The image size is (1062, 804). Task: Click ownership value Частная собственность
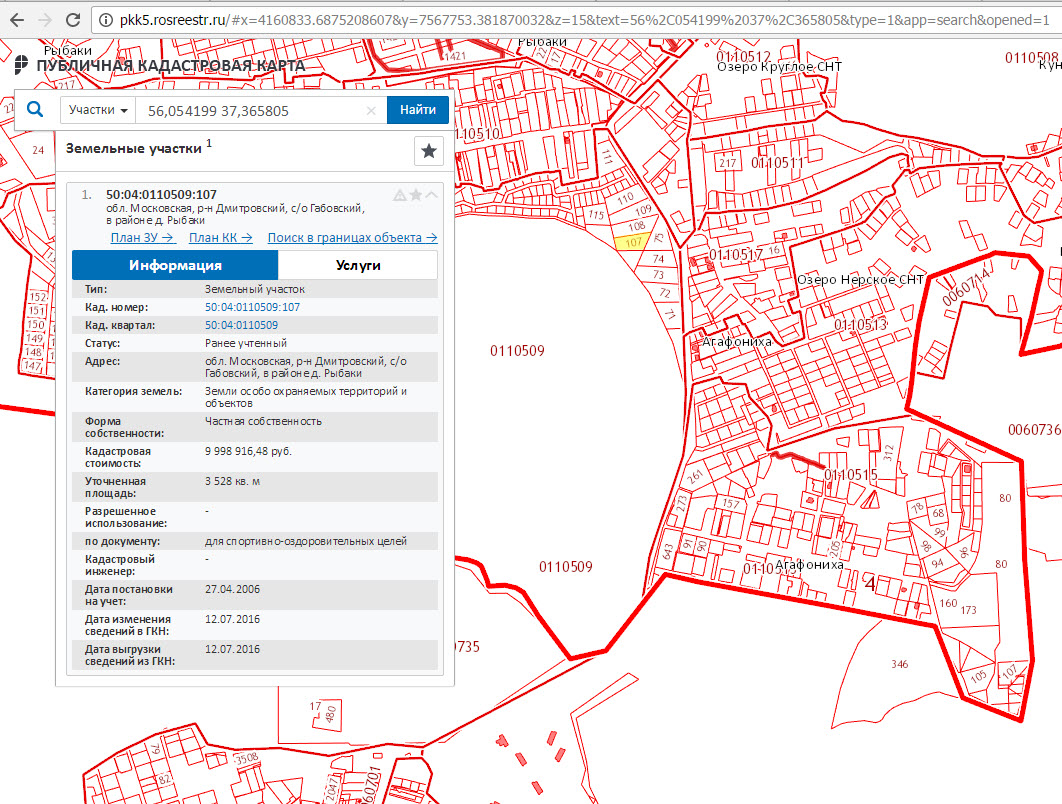pos(263,421)
